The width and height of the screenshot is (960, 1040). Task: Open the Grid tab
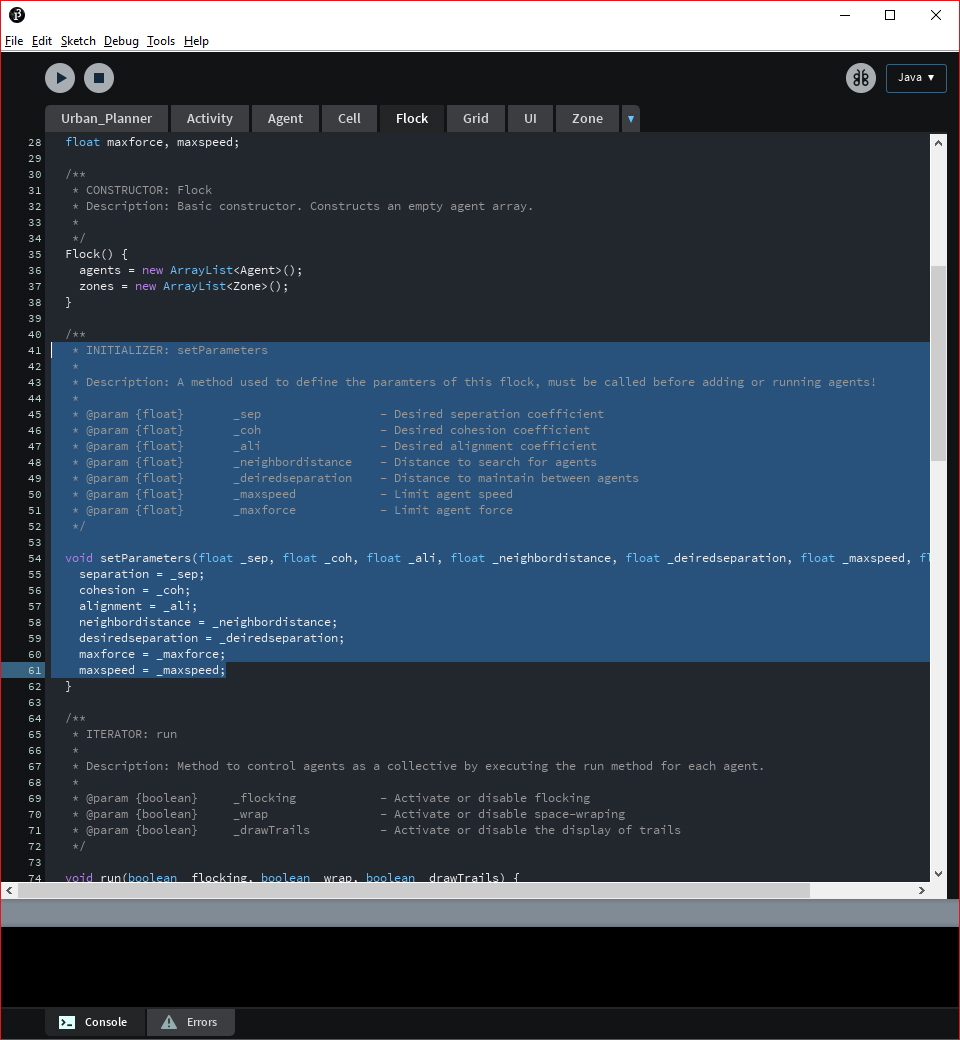click(475, 119)
